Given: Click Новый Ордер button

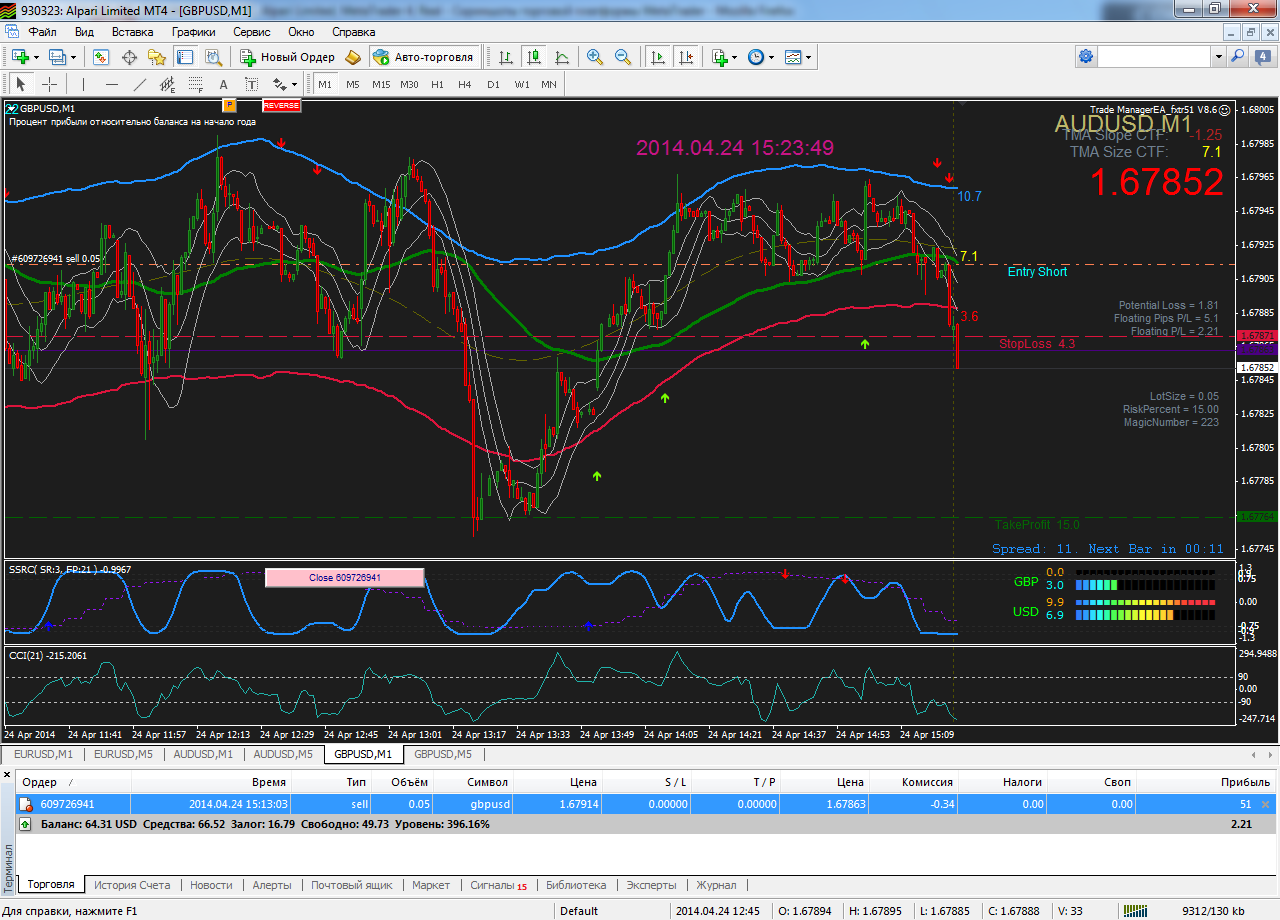Looking at the screenshot, I should (288, 57).
